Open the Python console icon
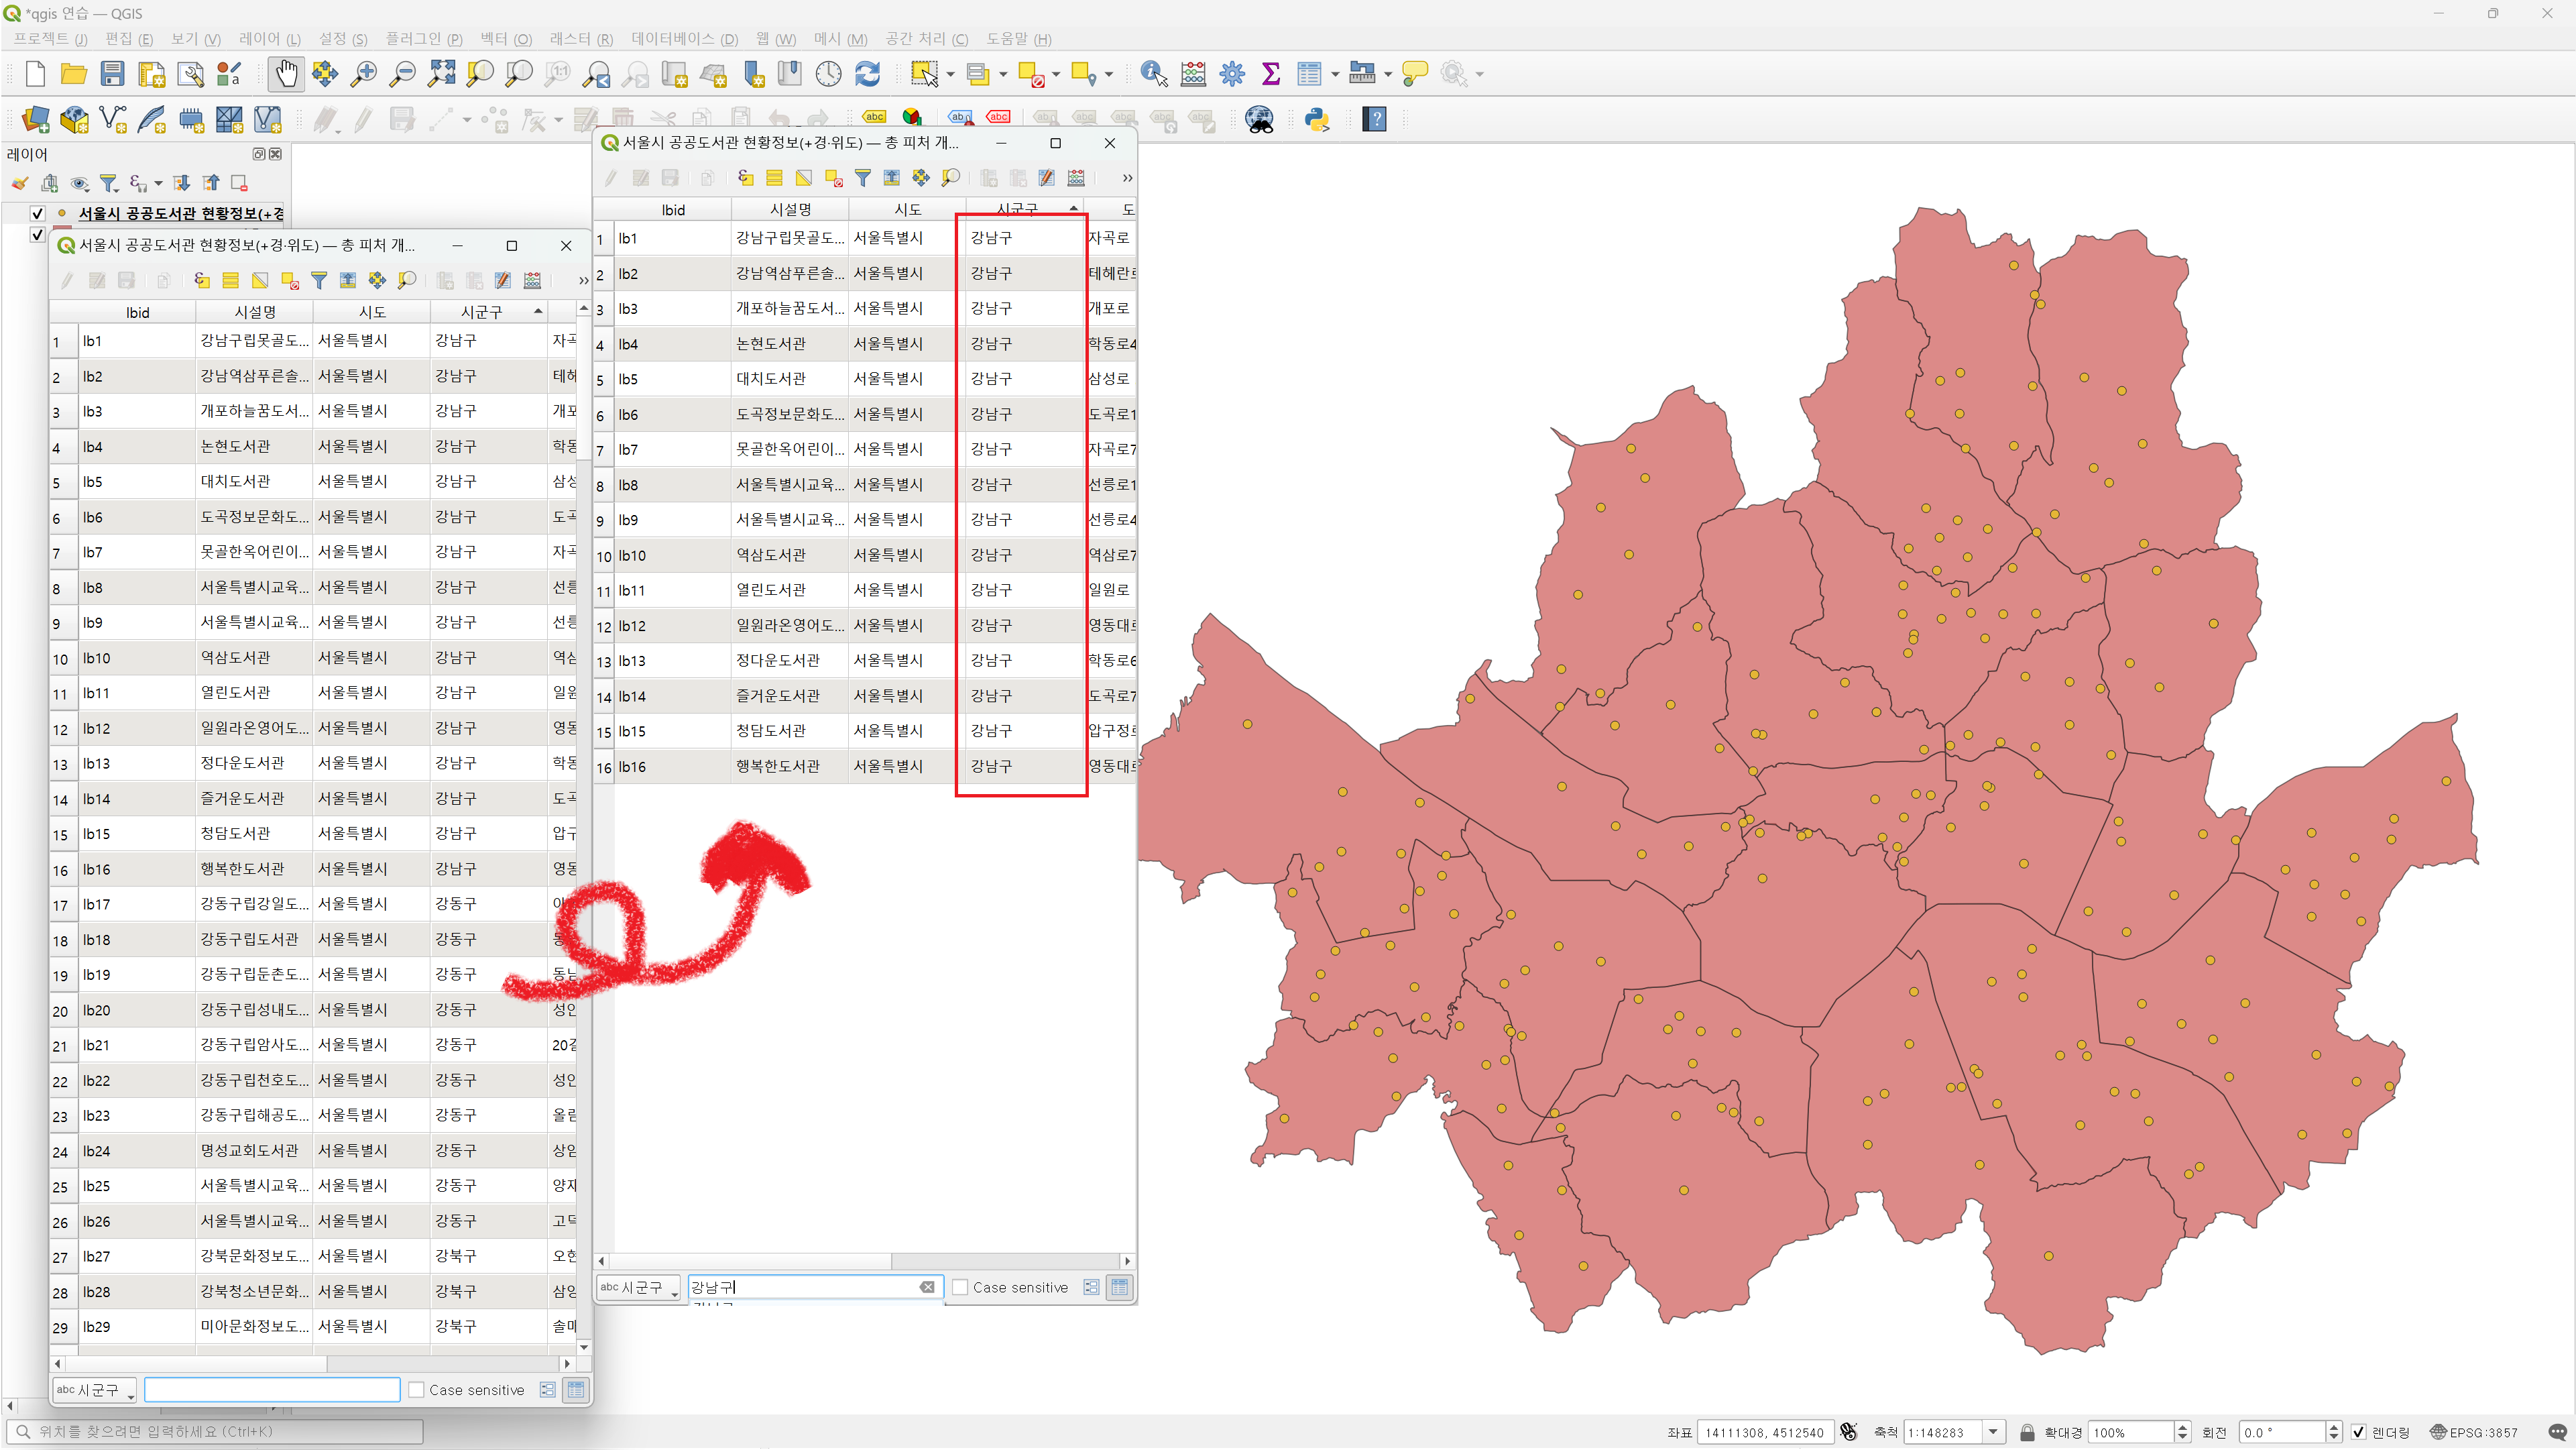 1317,120
